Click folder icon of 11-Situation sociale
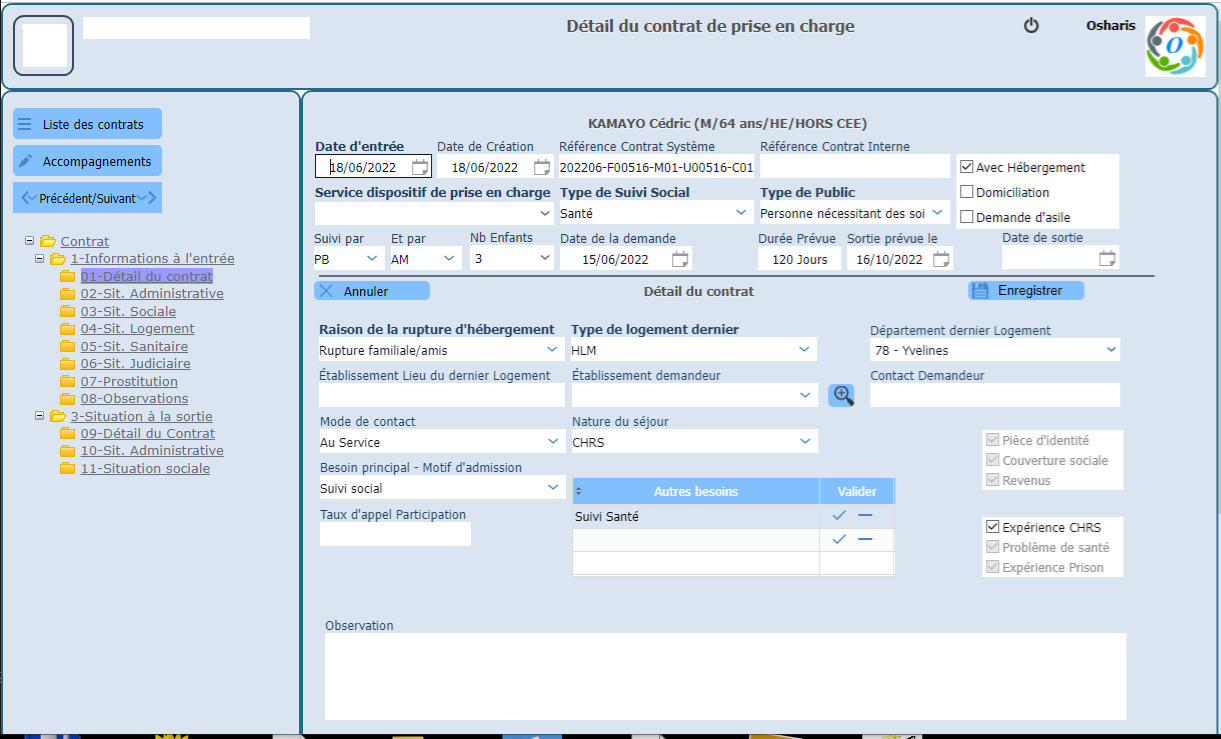 pos(68,468)
